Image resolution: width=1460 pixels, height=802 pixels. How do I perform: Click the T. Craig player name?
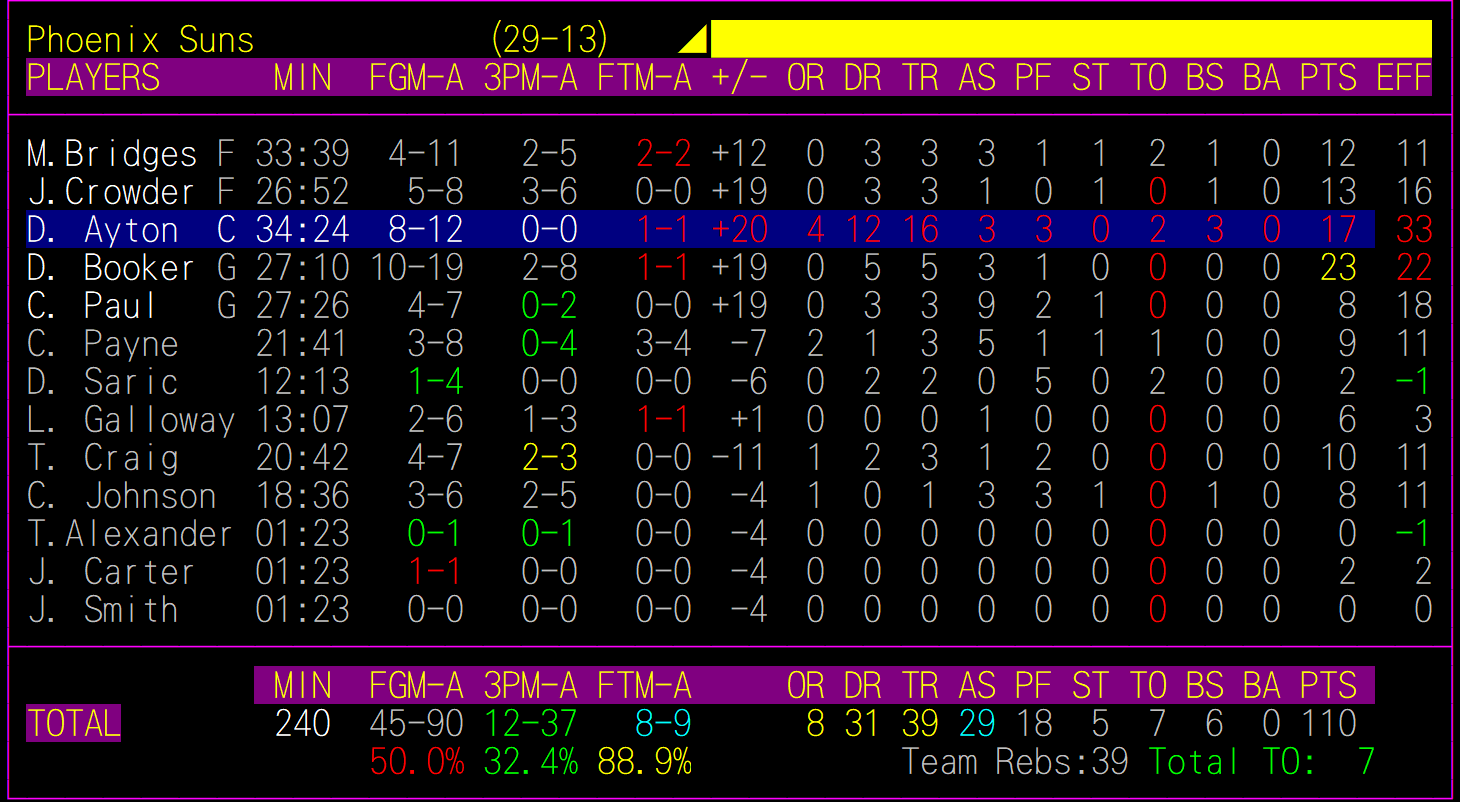click(102, 458)
